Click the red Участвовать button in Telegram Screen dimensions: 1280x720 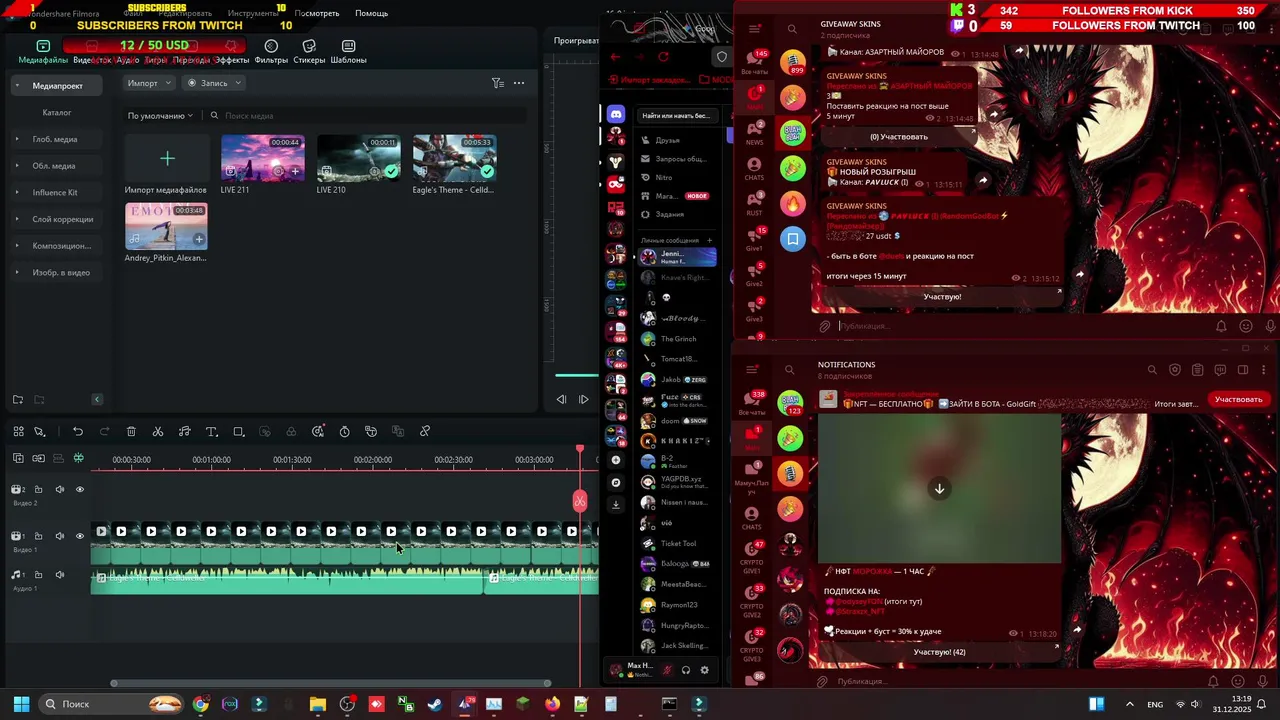pos(1238,400)
